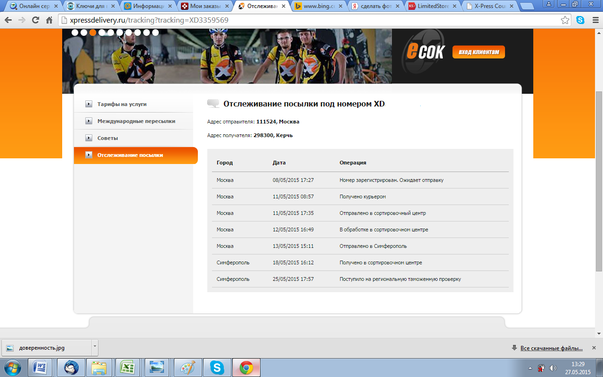The height and width of the screenshot is (377, 603).
Task: Click the scrollbar down arrow
Action: point(599,334)
